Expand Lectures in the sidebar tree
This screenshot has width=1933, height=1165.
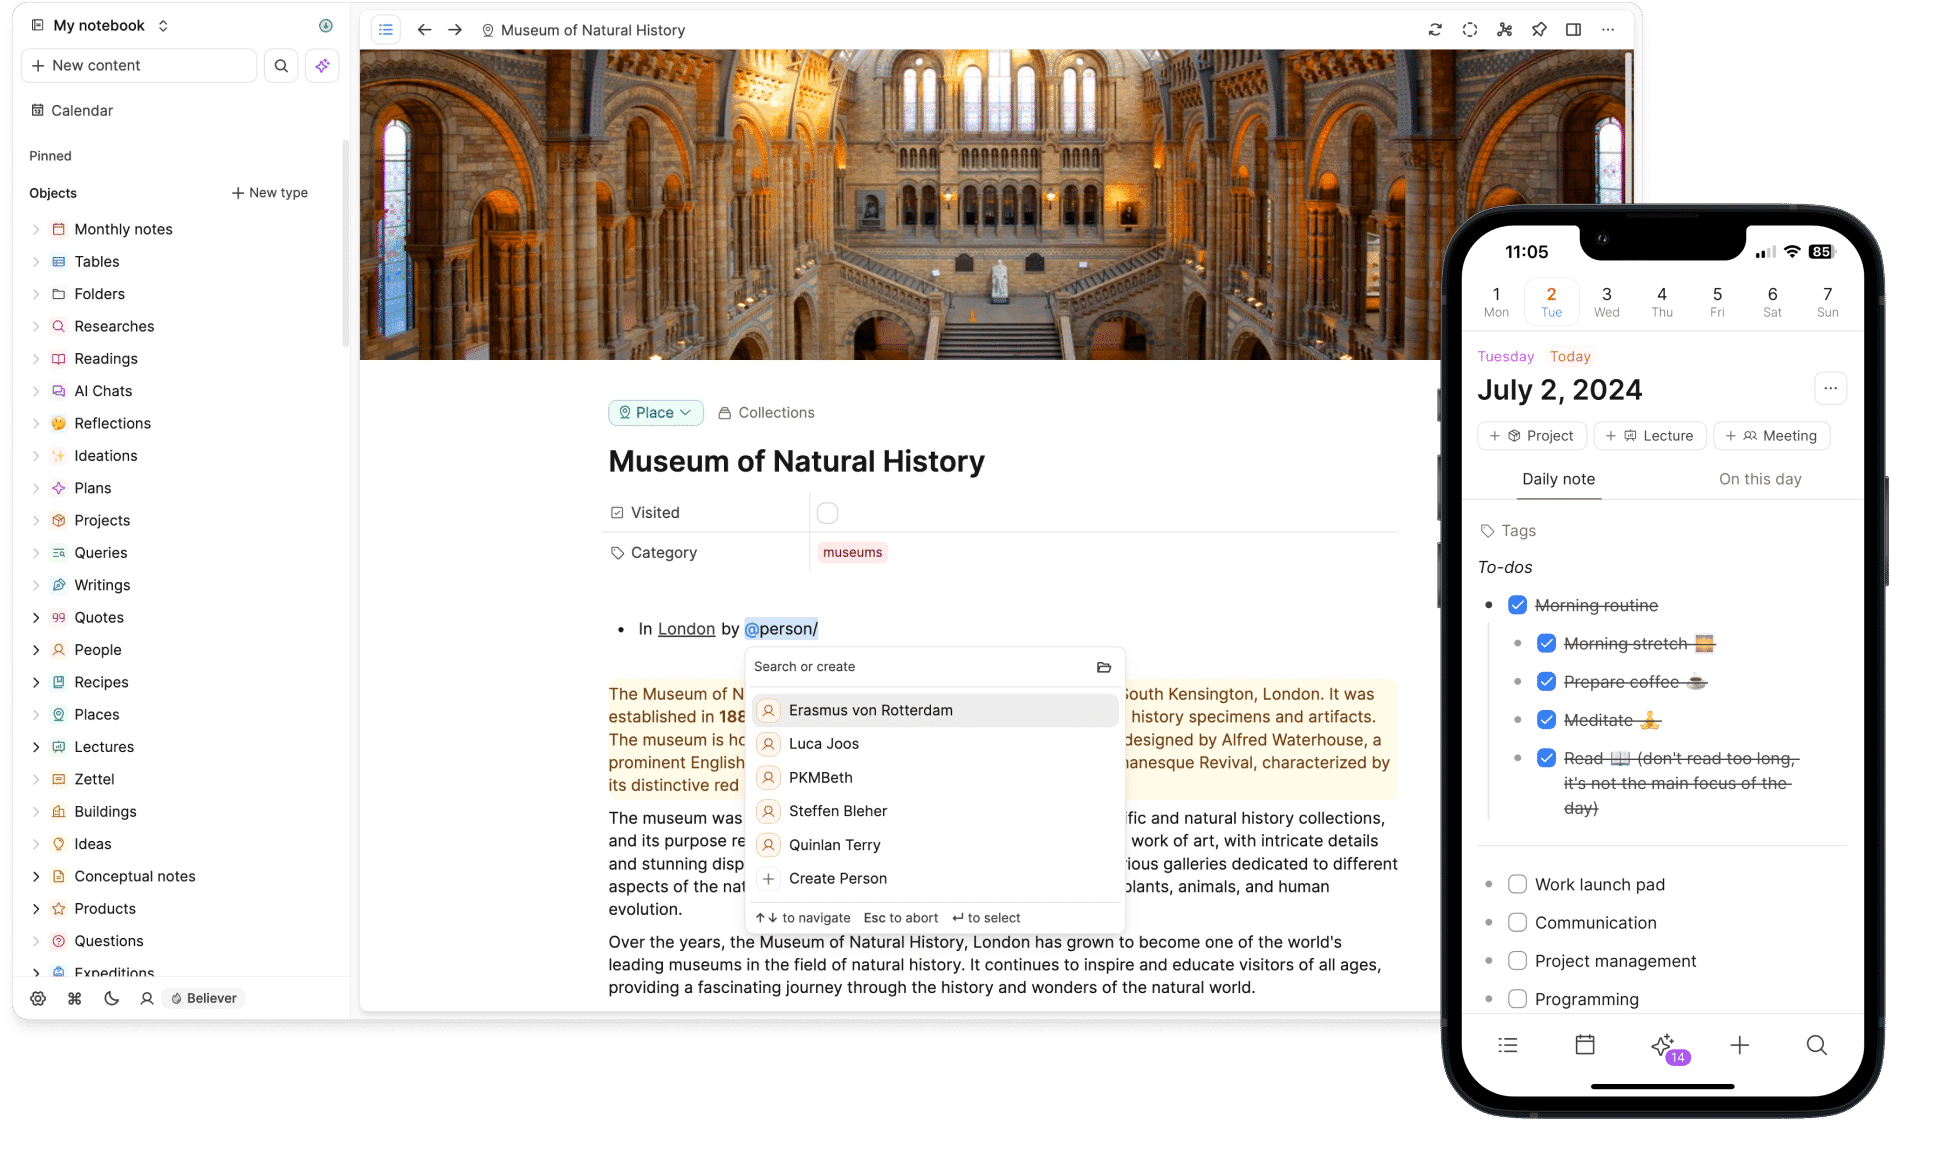(x=37, y=747)
